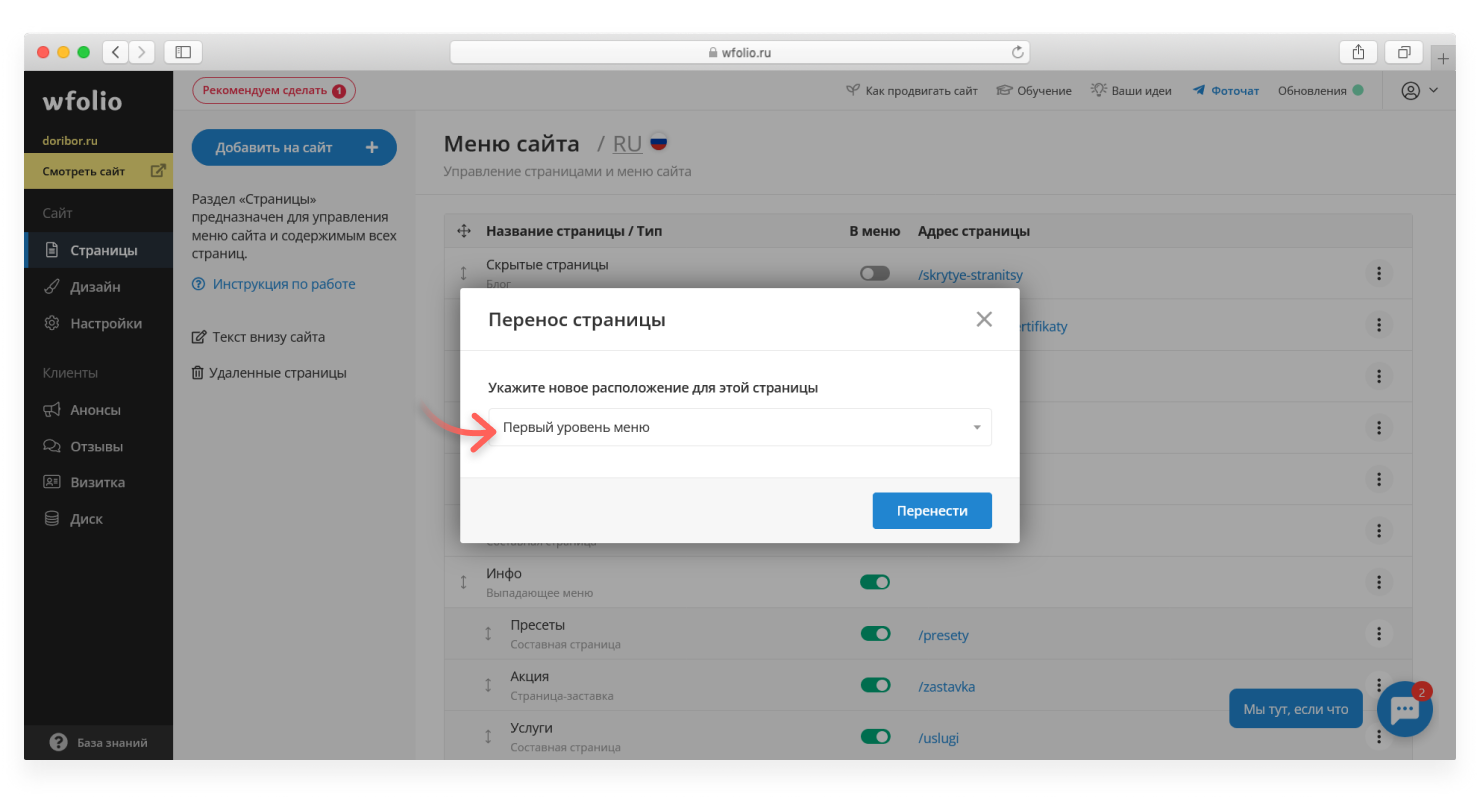Go back in Safari
Viewport: 1480px width, 799px height.
(x=116, y=52)
